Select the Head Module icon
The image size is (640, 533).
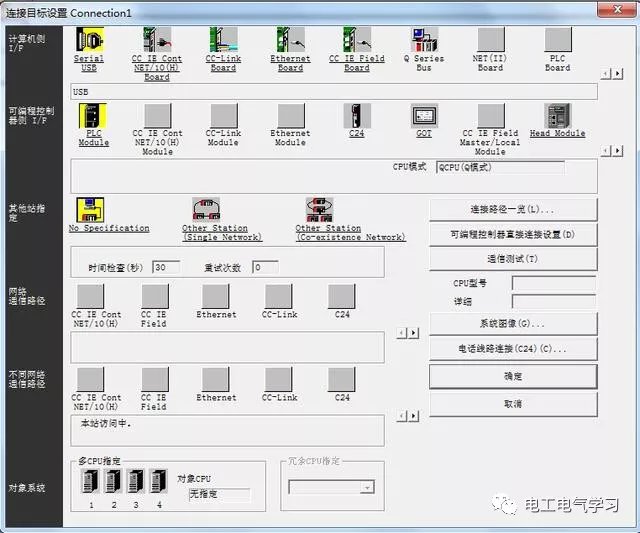pyautogui.click(x=557, y=116)
